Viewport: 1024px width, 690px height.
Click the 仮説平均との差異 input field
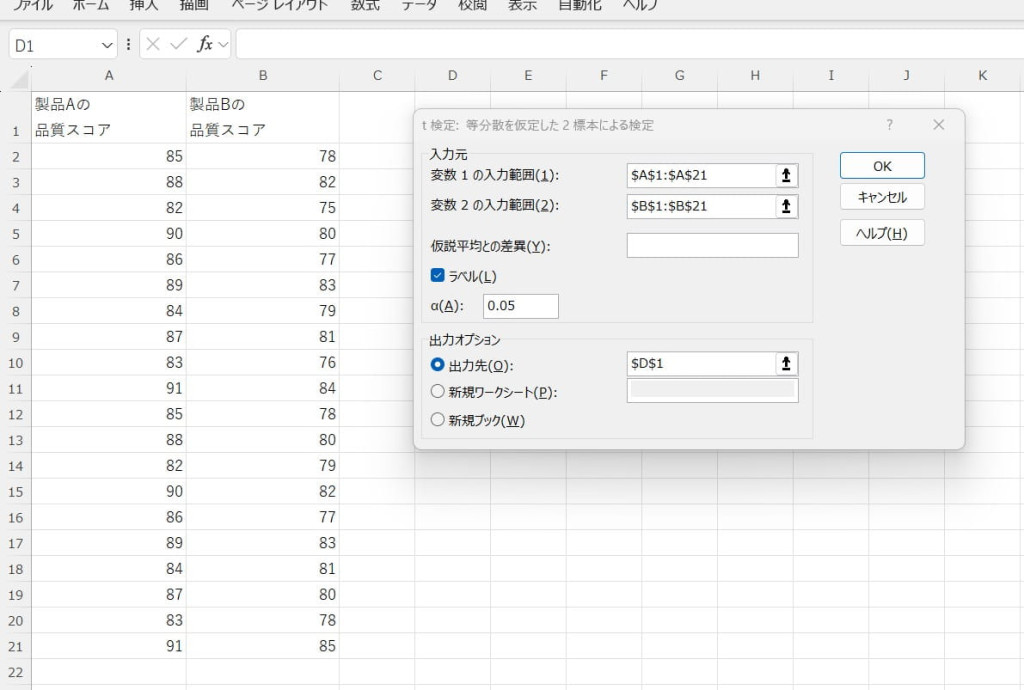[712, 246]
